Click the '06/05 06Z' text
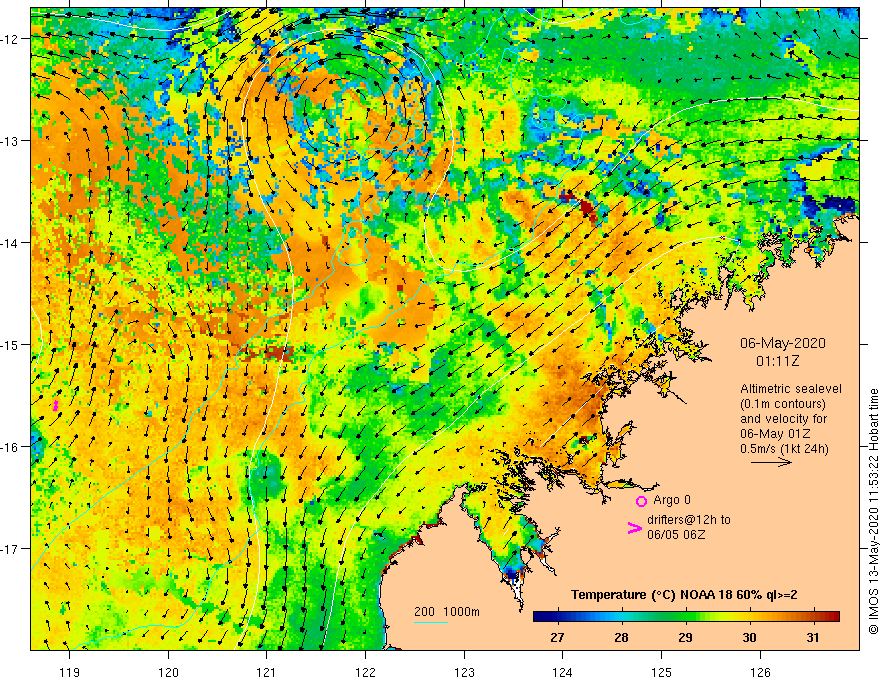 (x=676, y=535)
